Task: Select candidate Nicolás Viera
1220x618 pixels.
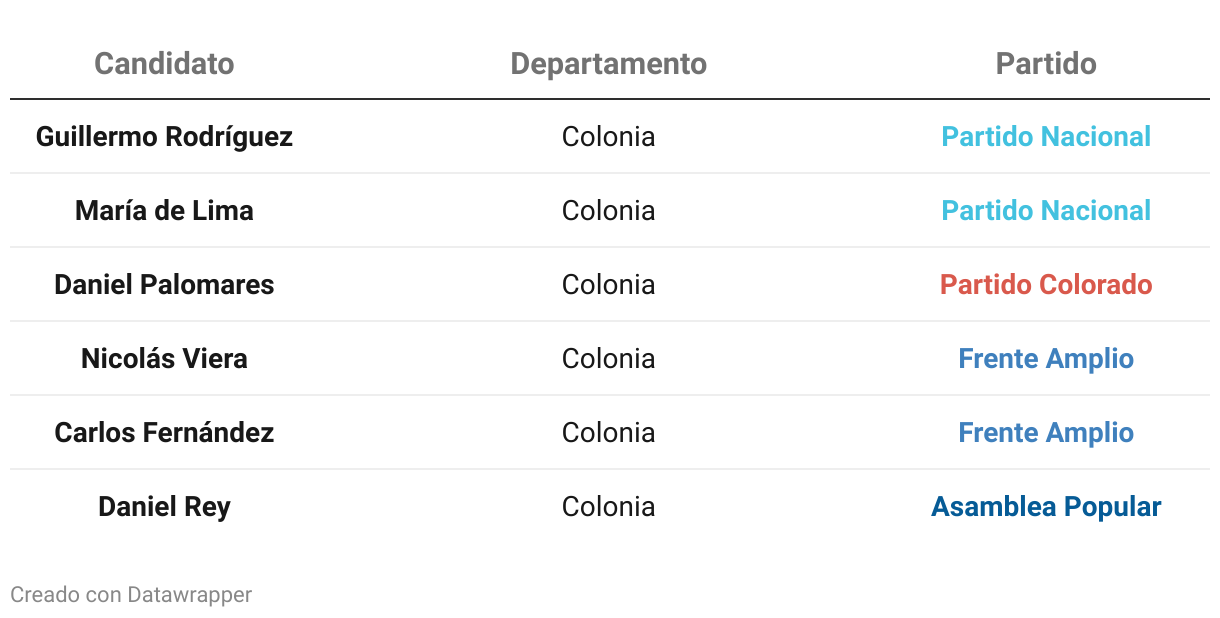Action: click(x=164, y=359)
